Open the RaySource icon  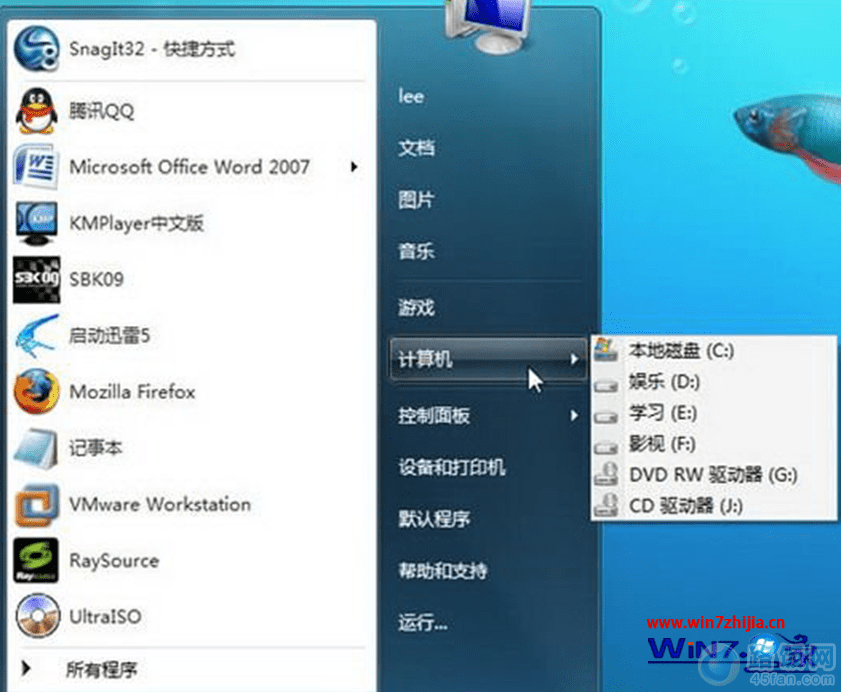(36, 561)
